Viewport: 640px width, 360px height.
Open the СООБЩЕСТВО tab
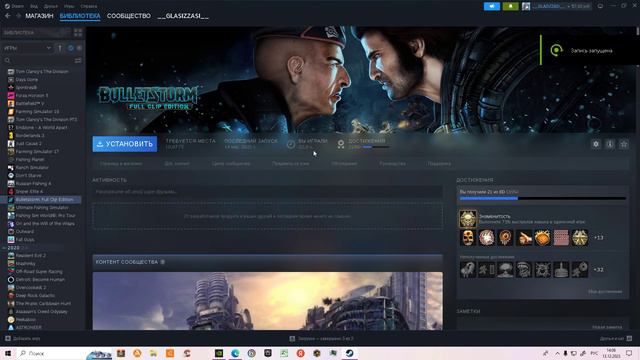(x=129, y=16)
